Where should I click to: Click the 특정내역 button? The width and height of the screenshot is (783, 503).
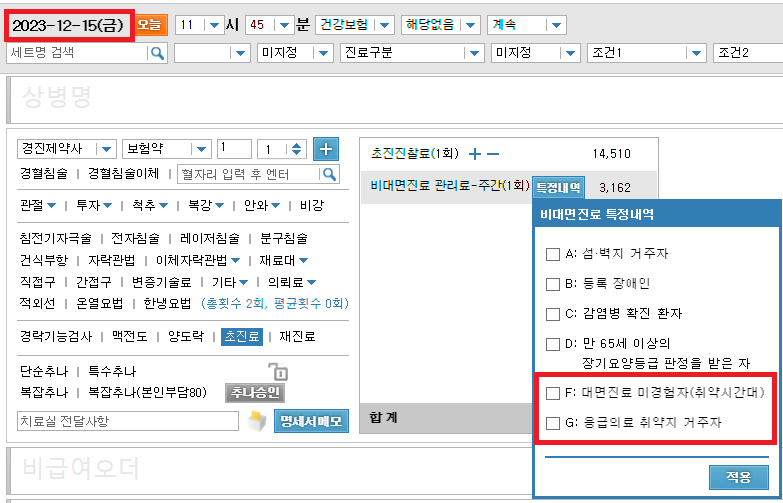pos(558,188)
